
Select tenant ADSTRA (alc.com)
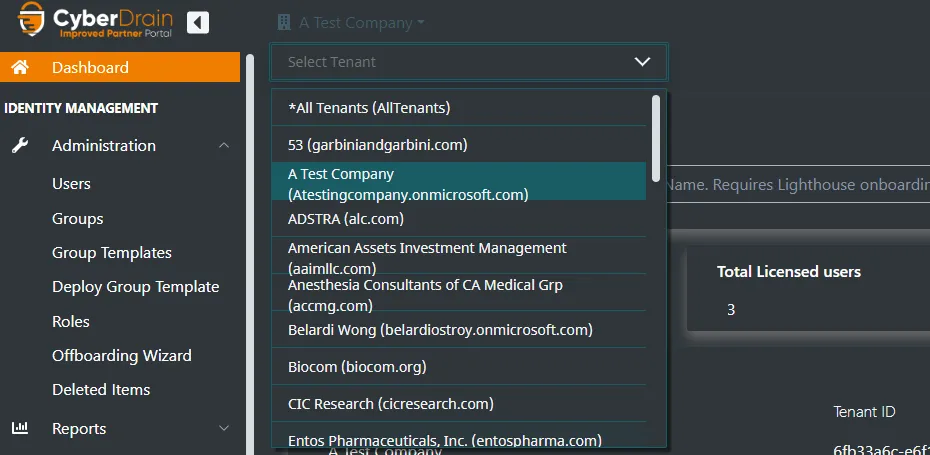458,218
